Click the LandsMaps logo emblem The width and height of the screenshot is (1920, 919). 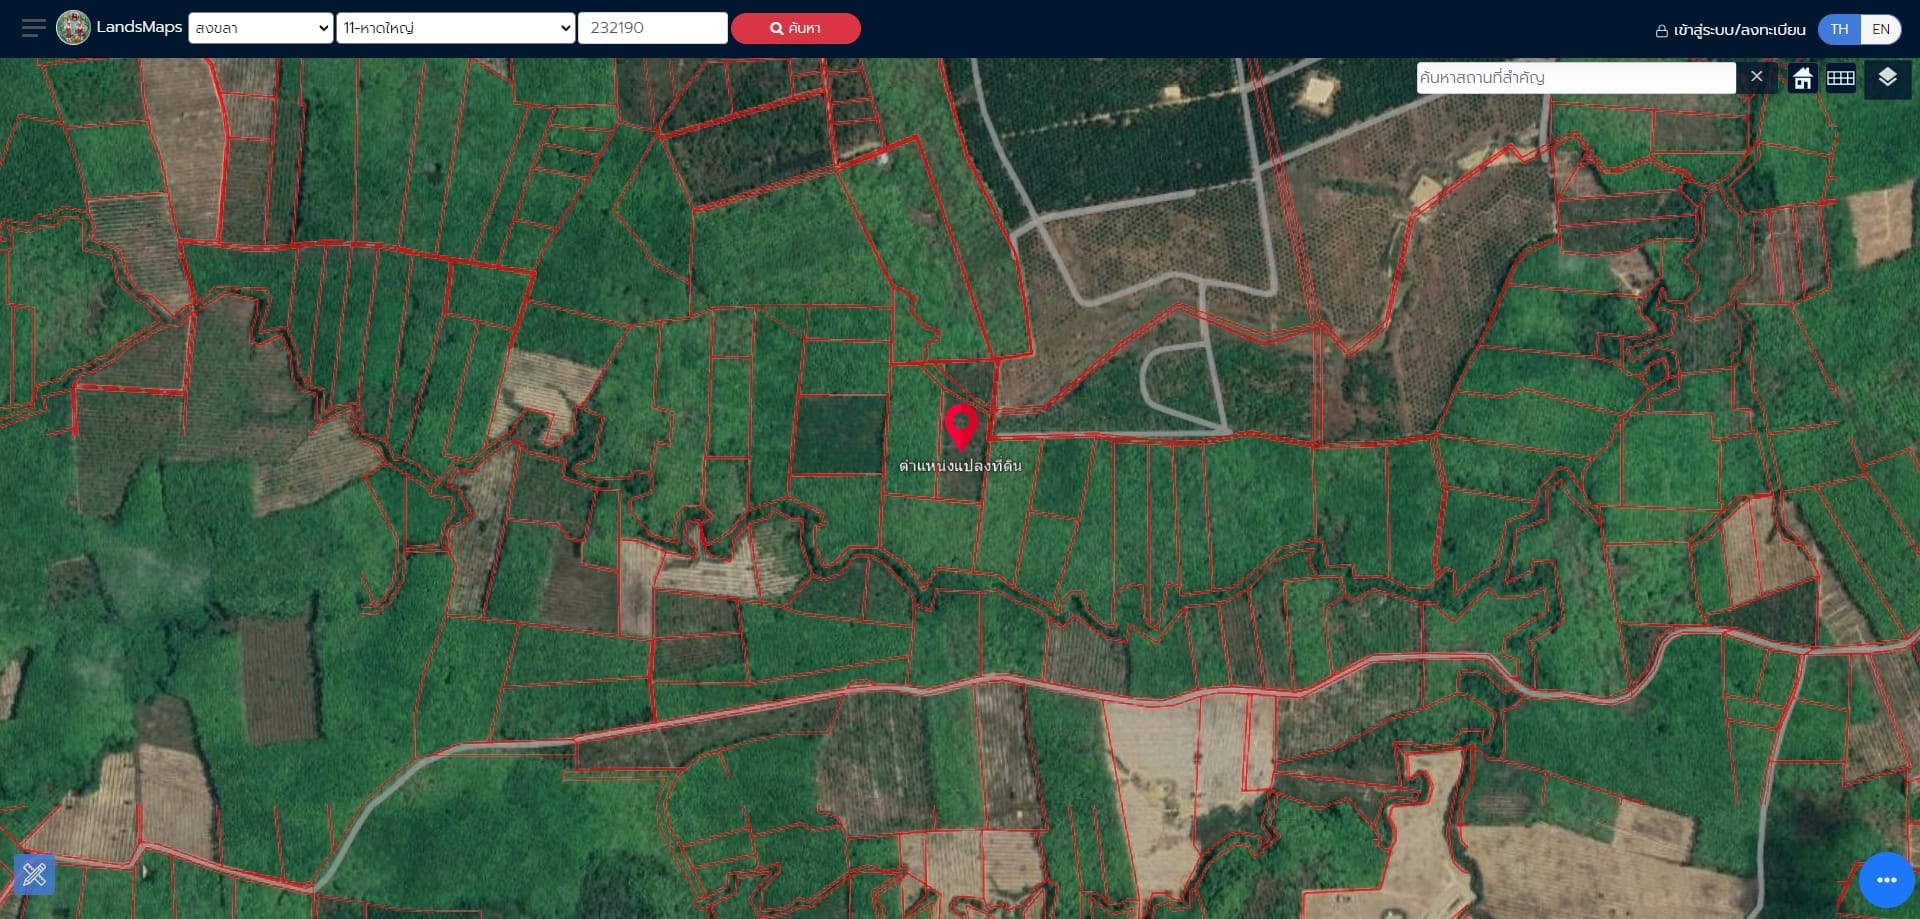coord(73,28)
